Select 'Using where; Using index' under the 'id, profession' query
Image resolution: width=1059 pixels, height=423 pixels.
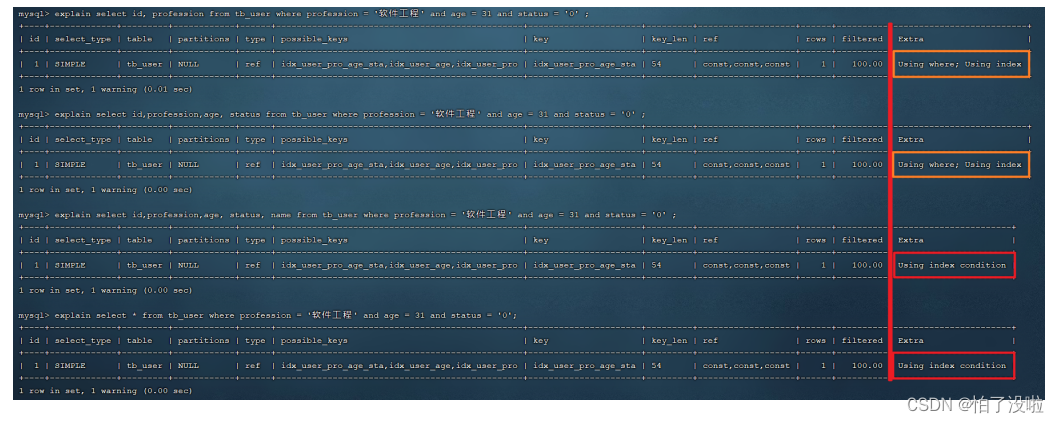960,64
